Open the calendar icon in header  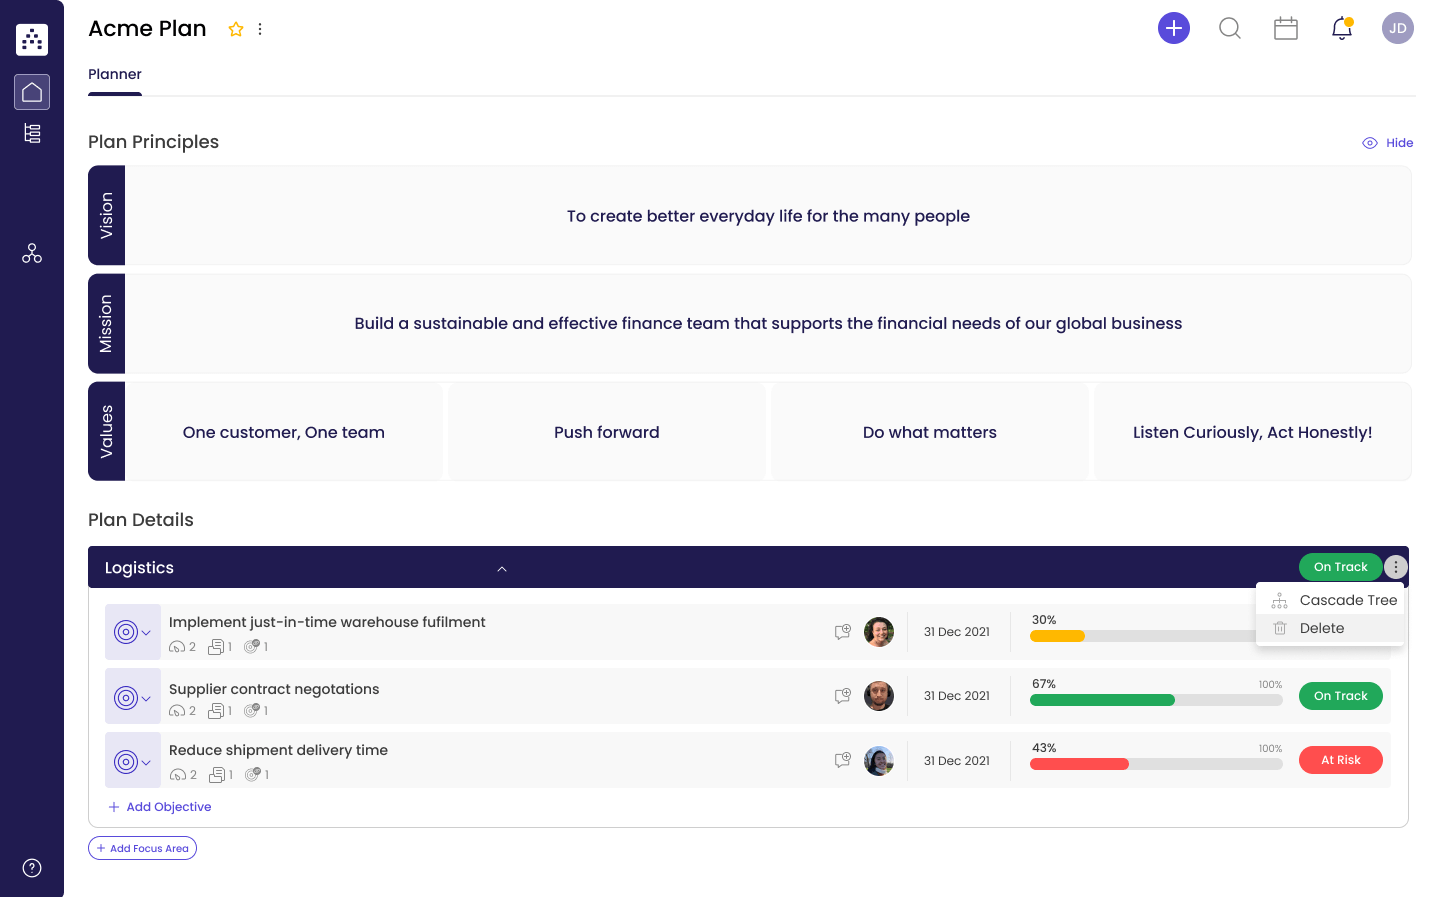(x=1286, y=28)
